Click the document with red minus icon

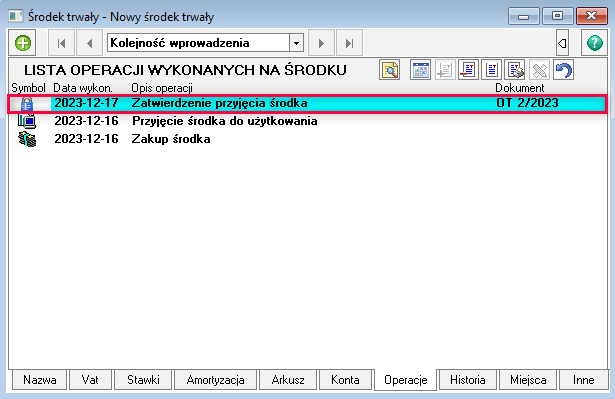point(468,70)
